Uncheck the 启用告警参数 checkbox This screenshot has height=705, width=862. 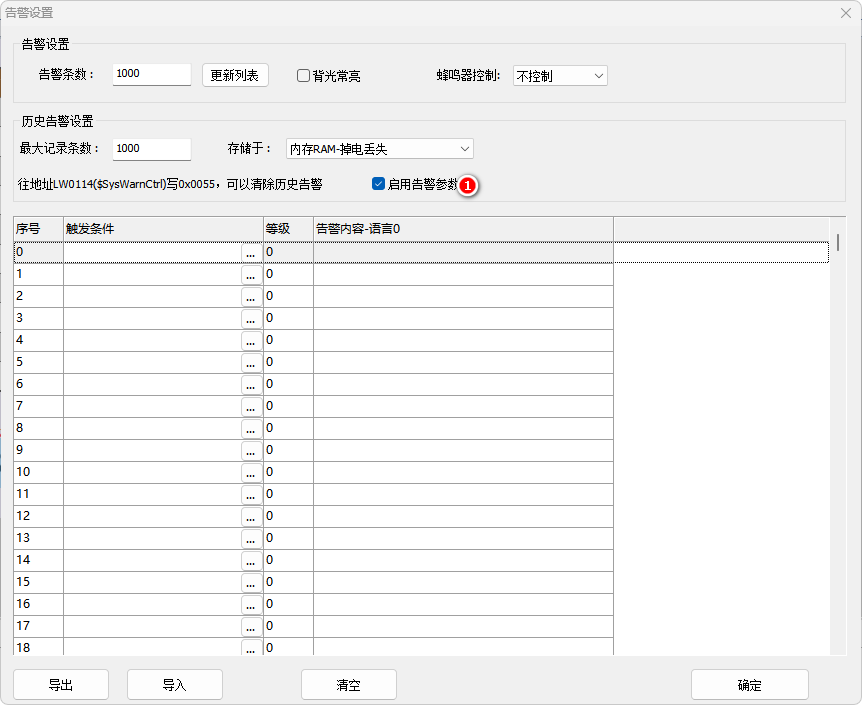378,184
